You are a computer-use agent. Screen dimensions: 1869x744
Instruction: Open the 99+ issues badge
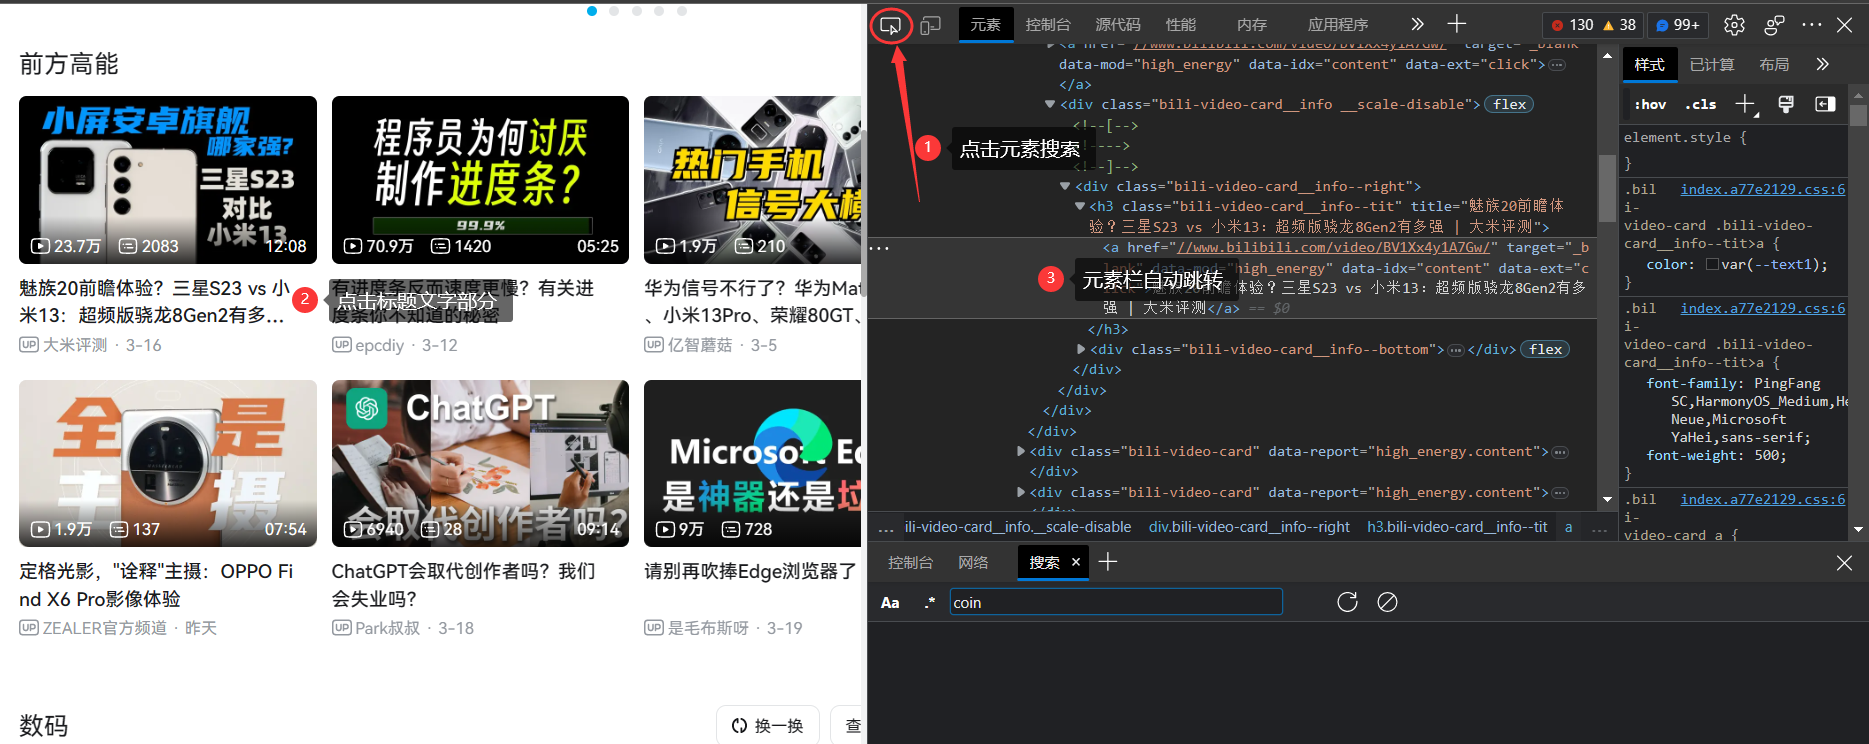[x=1678, y=25]
